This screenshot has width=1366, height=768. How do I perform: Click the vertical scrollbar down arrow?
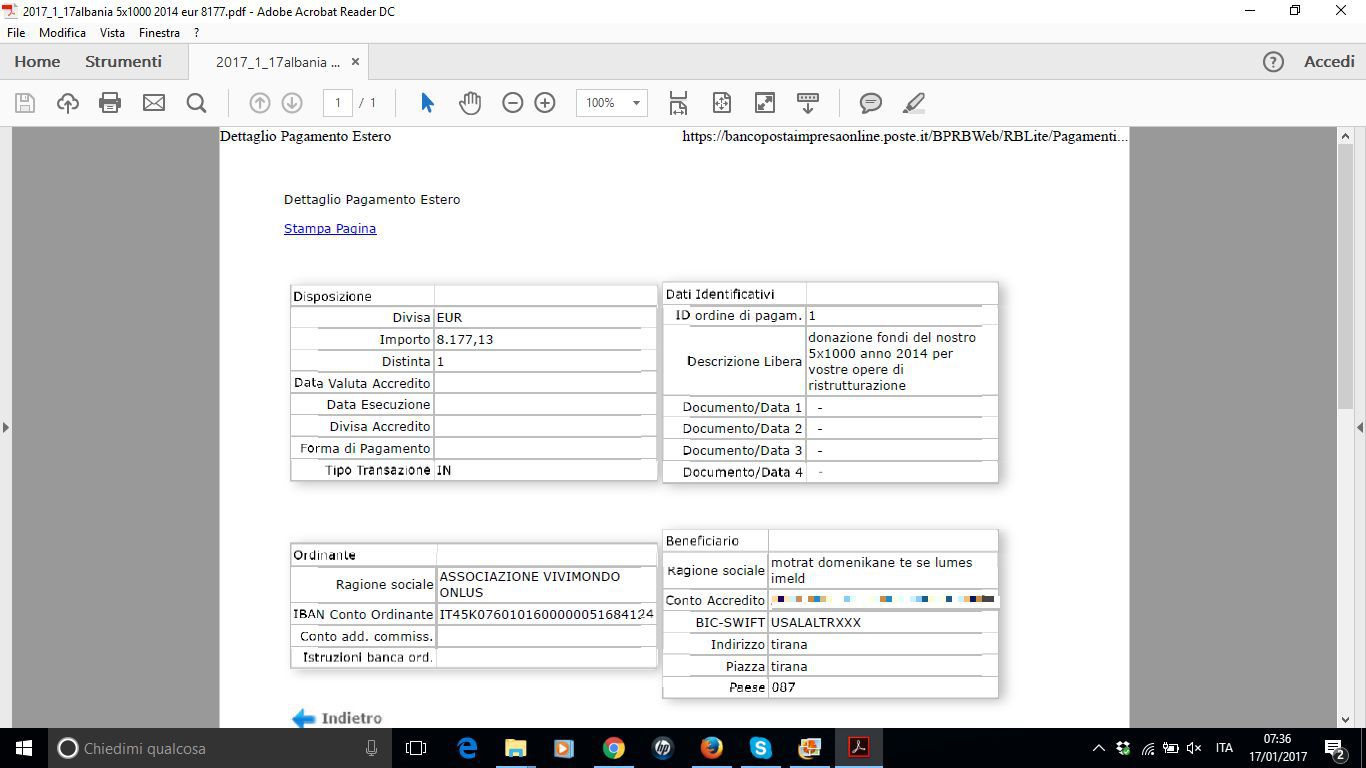click(x=1345, y=719)
